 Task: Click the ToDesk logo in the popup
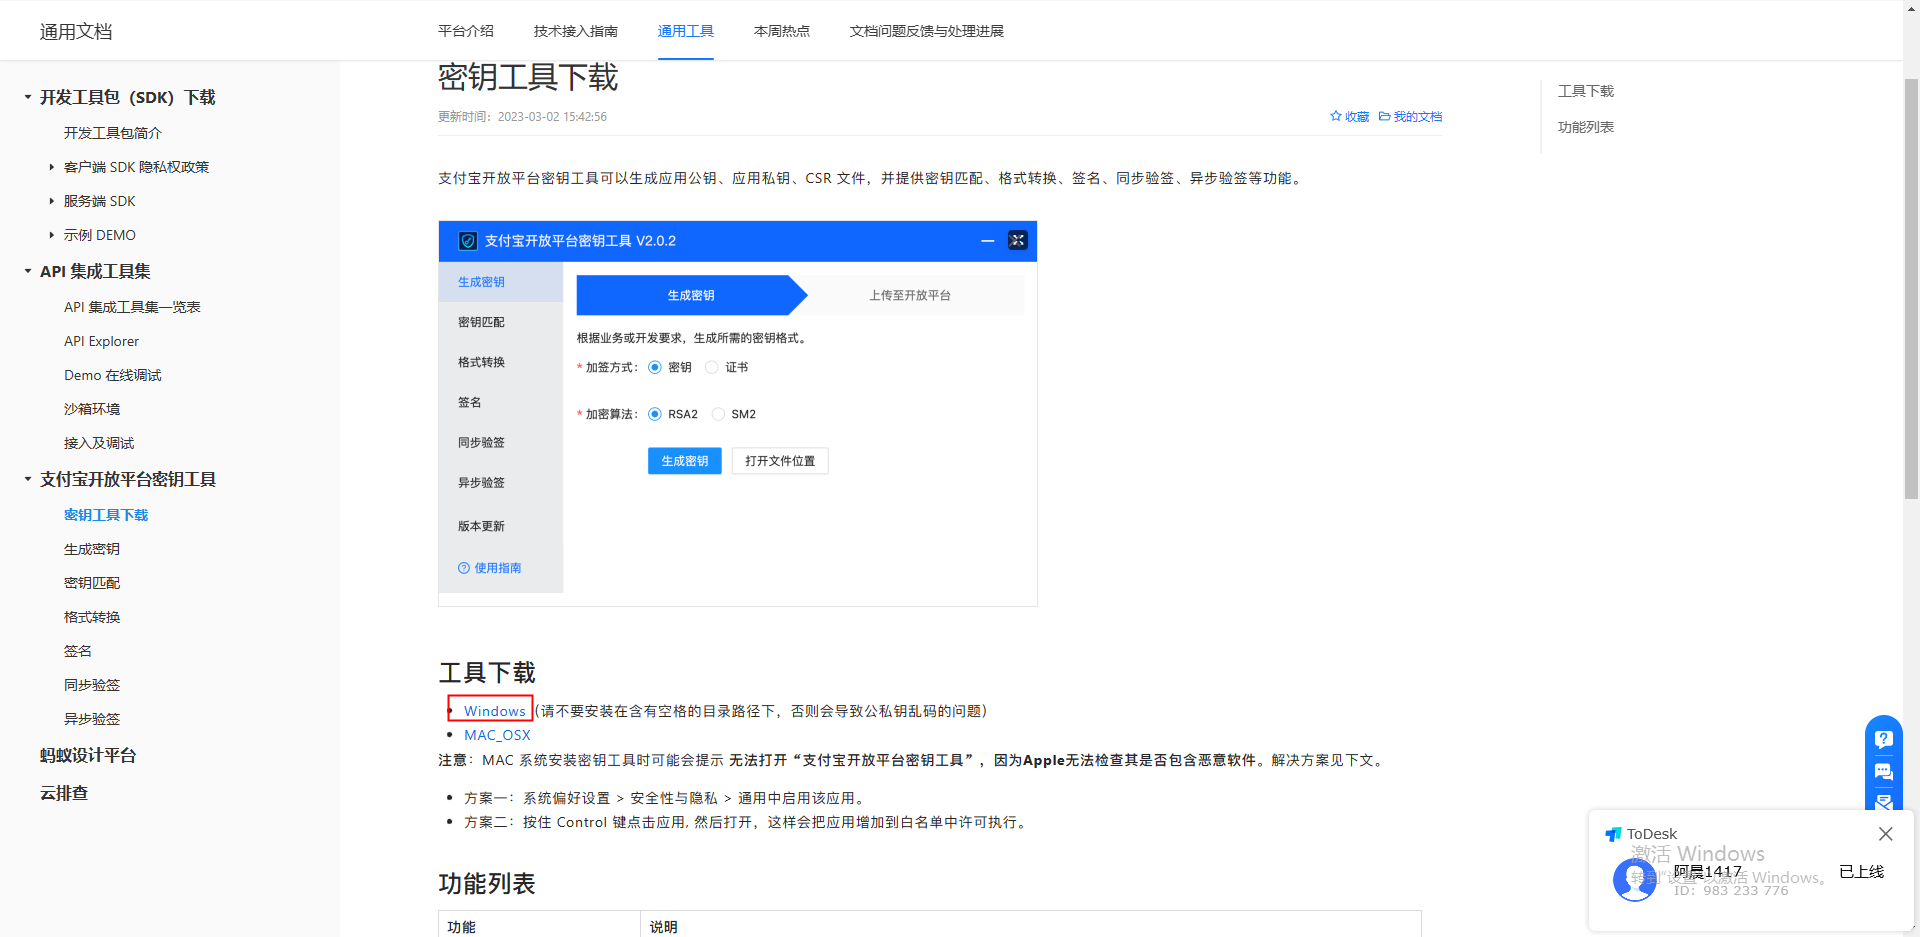pos(1614,833)
